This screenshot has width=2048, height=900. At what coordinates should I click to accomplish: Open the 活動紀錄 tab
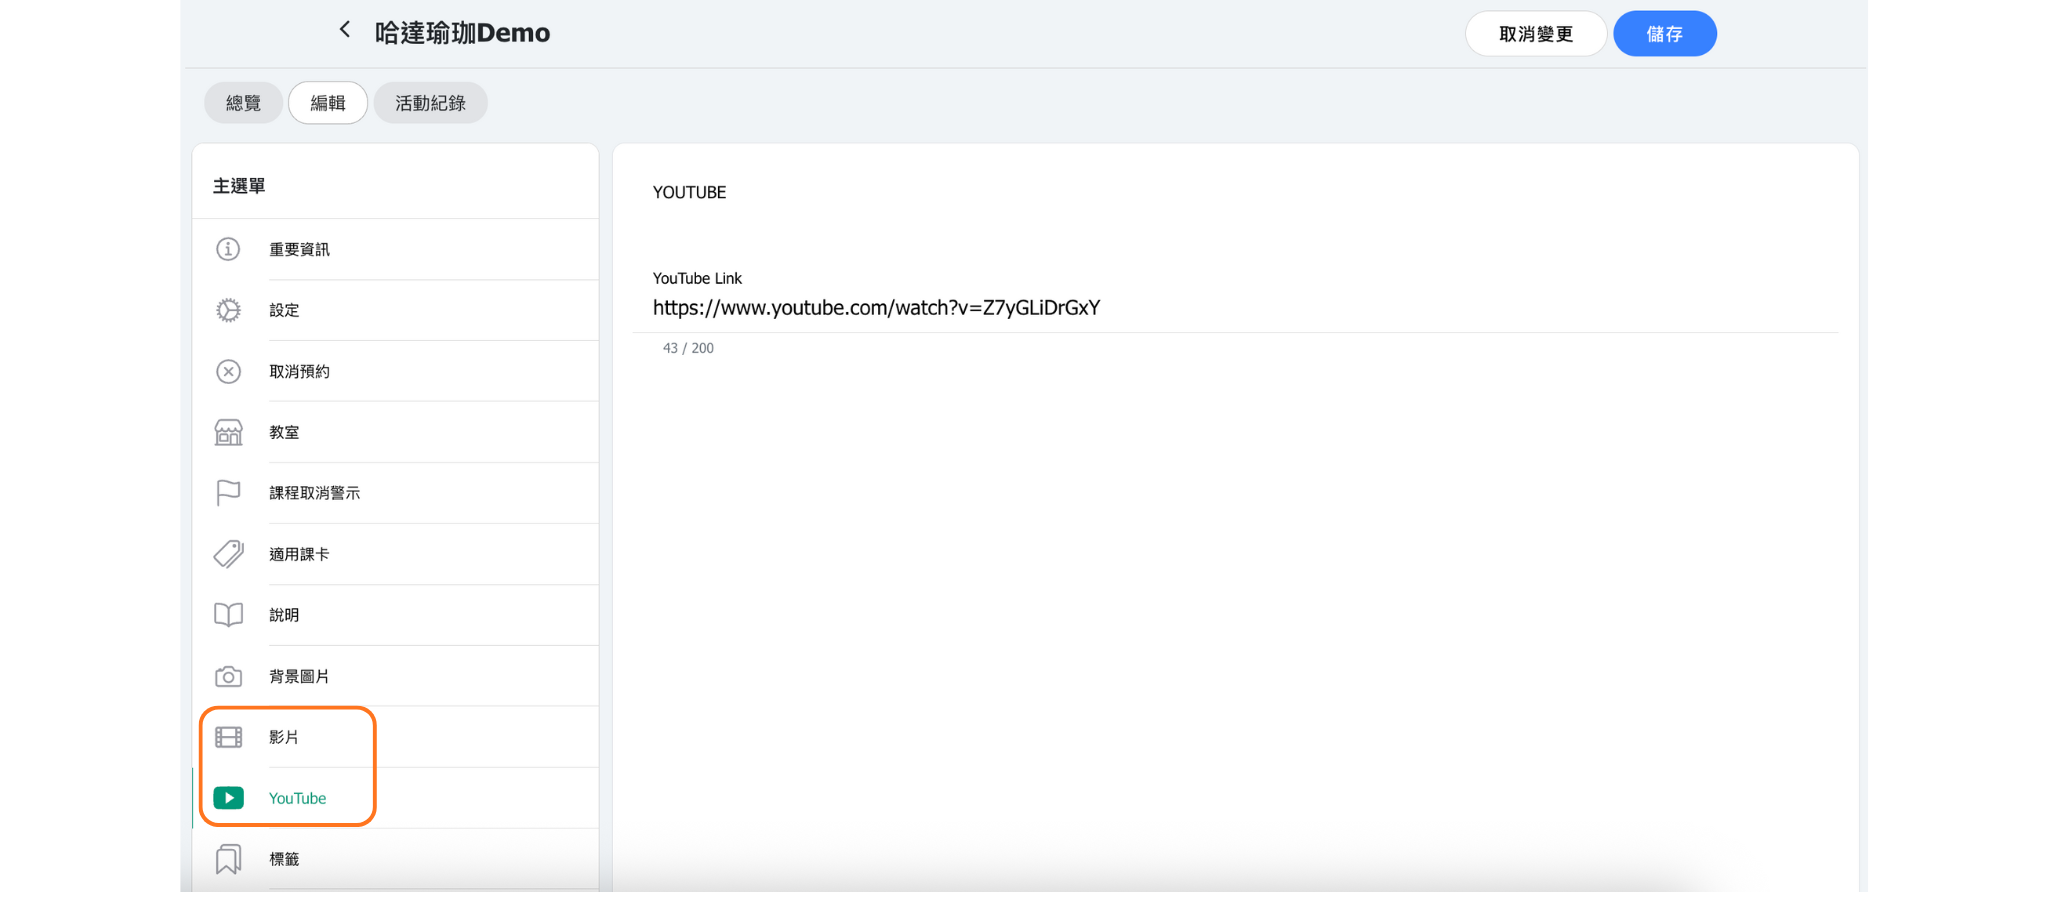pos(430,103)
